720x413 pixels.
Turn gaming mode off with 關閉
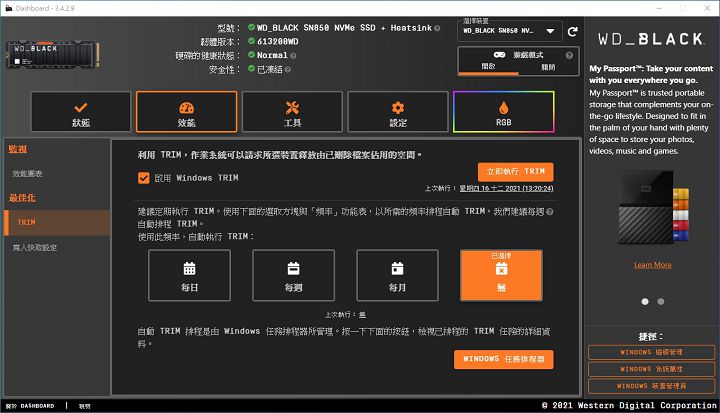coord(547,67)
